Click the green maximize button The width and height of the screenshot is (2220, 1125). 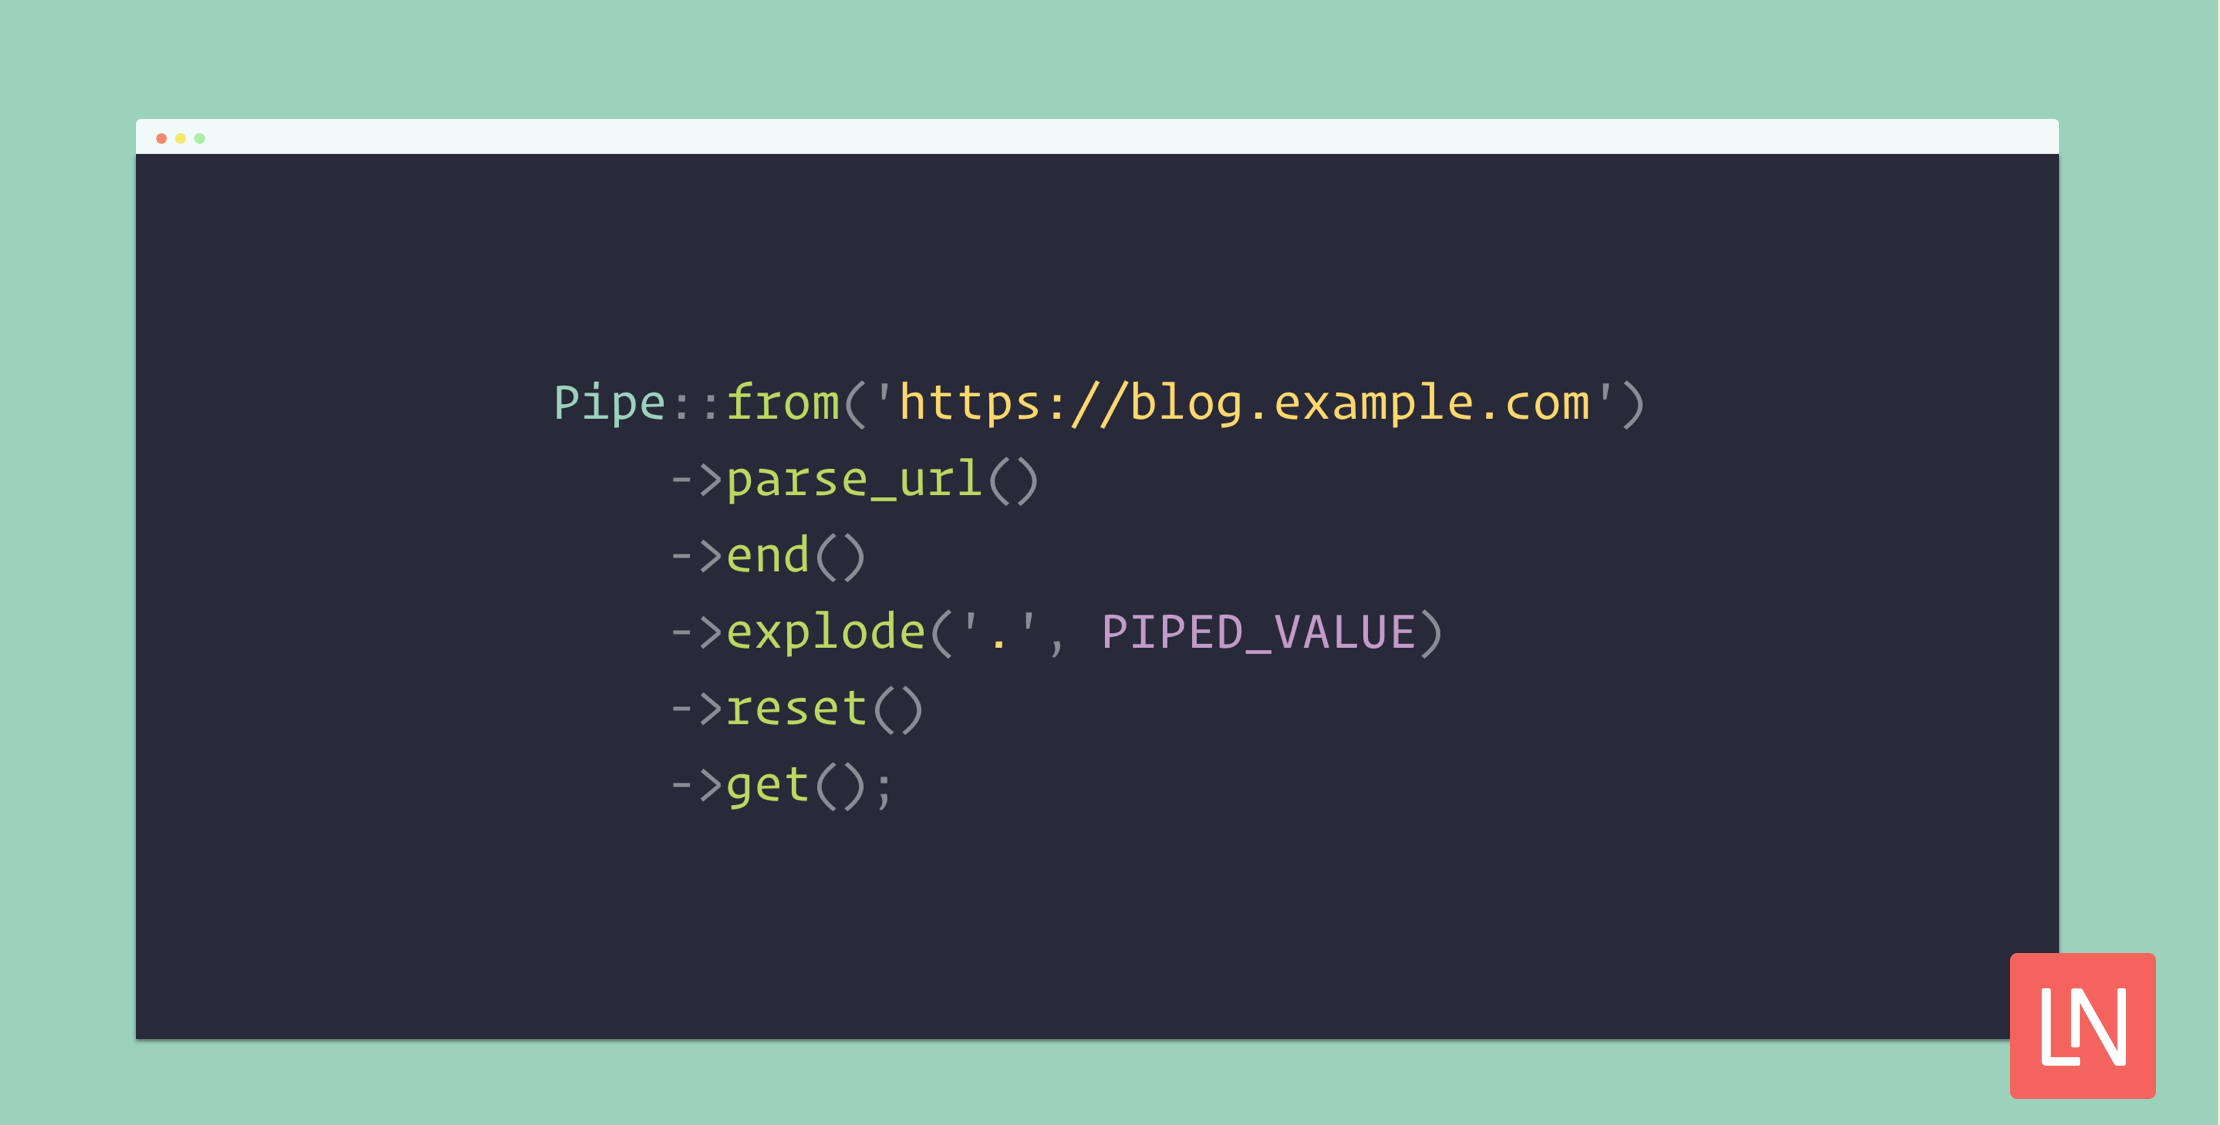tap(199, 138)
